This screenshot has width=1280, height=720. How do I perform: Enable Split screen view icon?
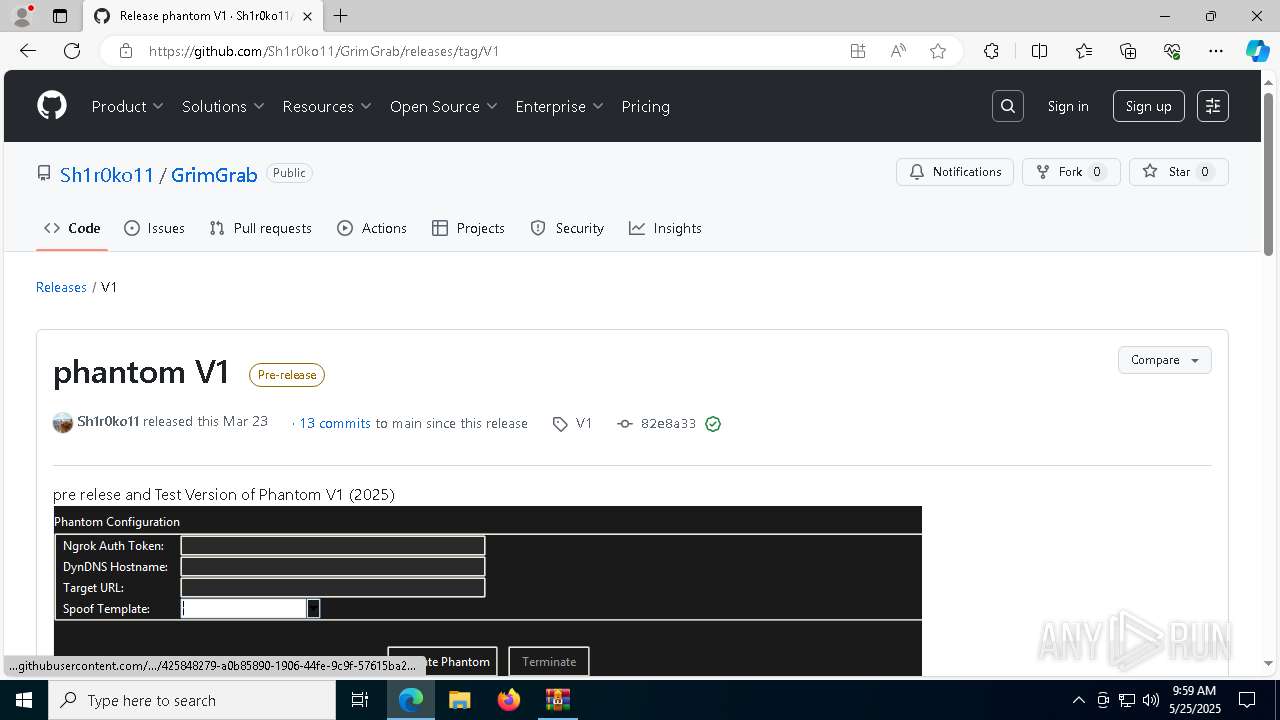click(x=1039, y=51)
